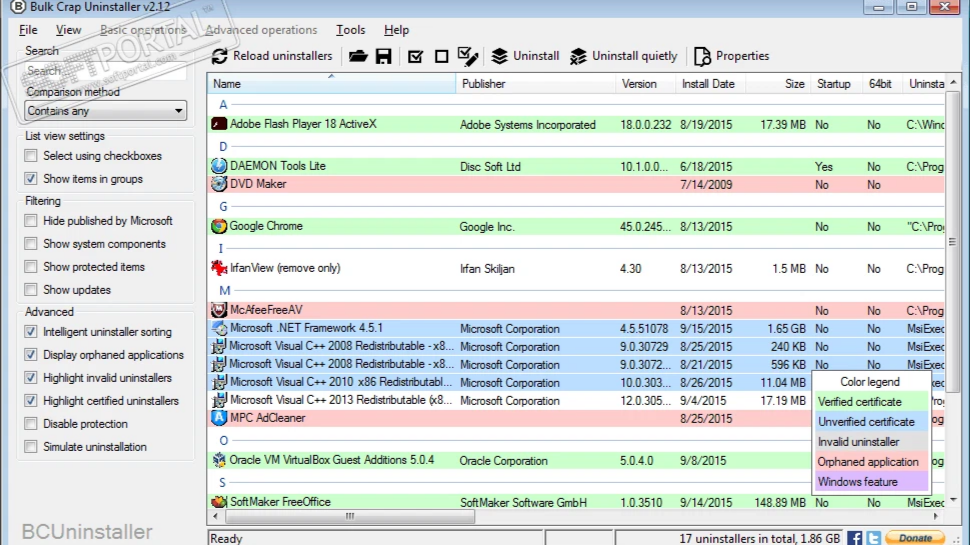Click the Visual C++ 2010 x86 icon
This screenshot has width=970, height=545.
click(218, 382)
